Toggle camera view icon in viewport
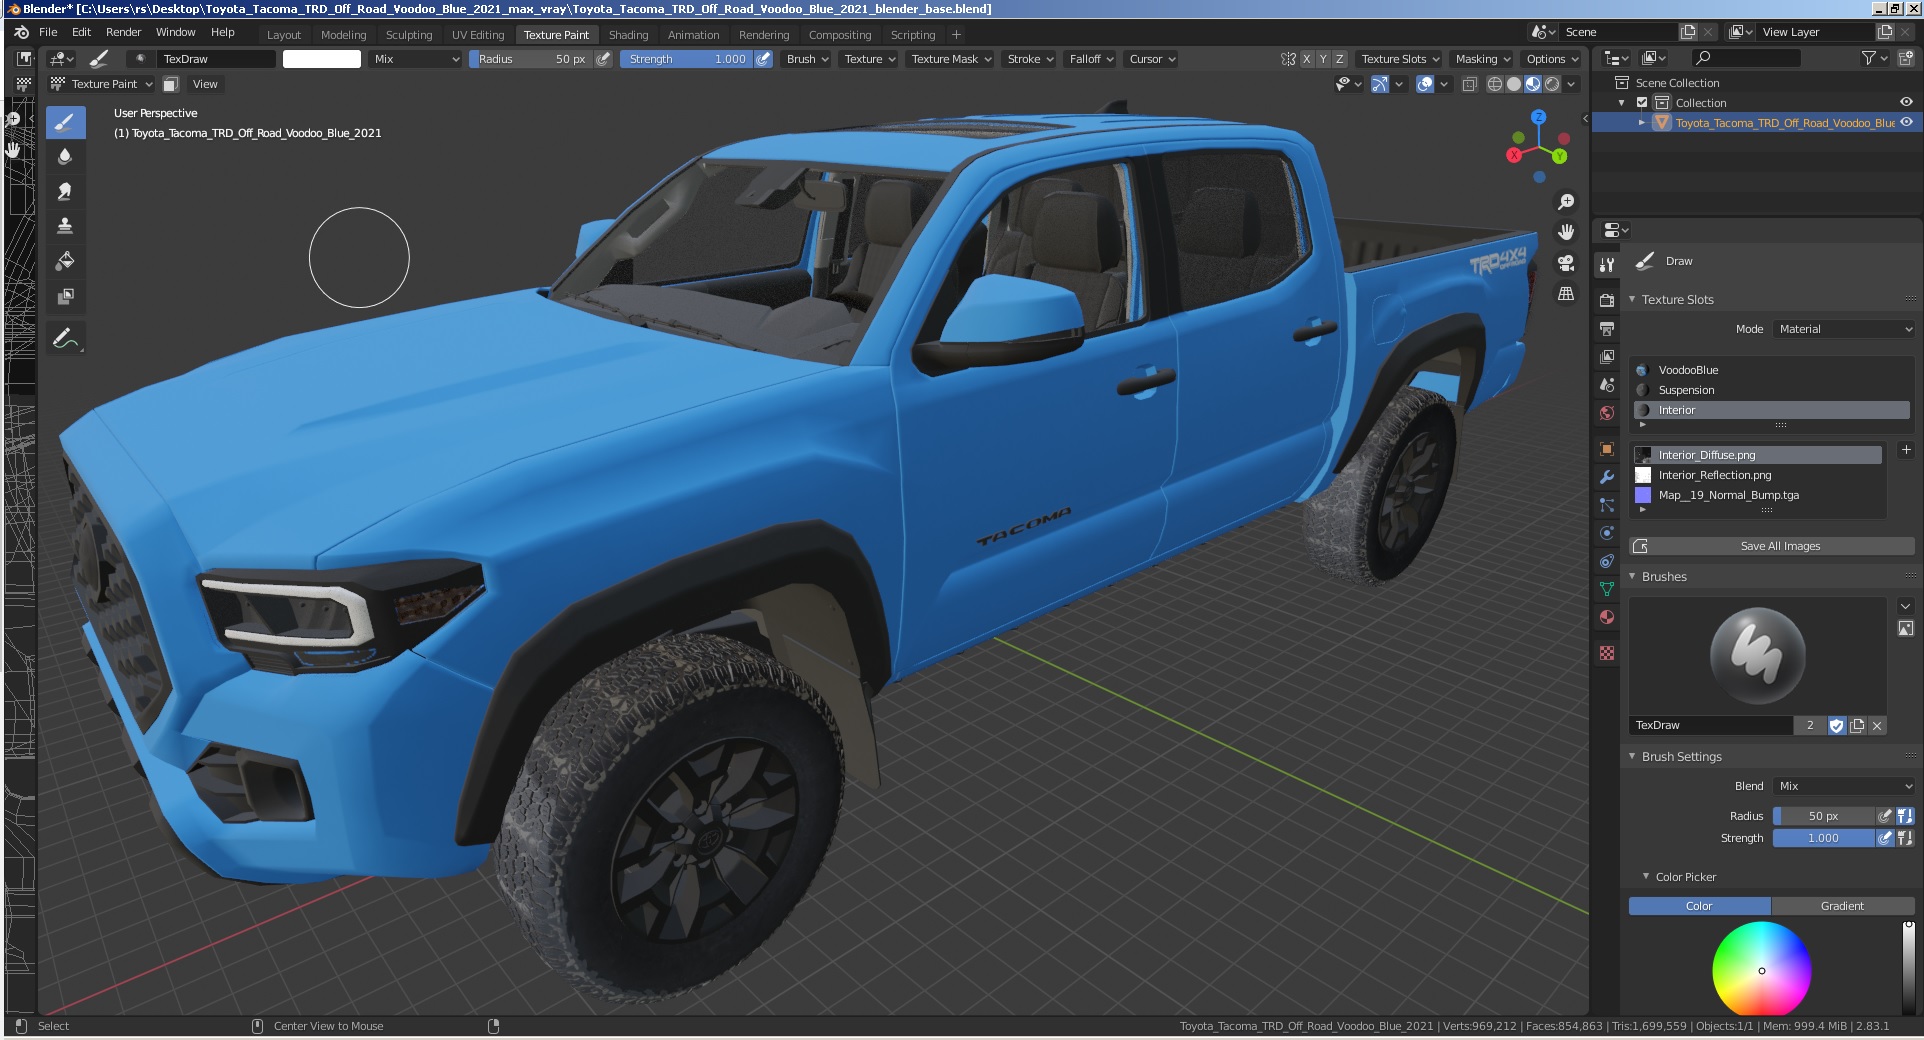Screen dimensions: 1924x1040 1566,263
